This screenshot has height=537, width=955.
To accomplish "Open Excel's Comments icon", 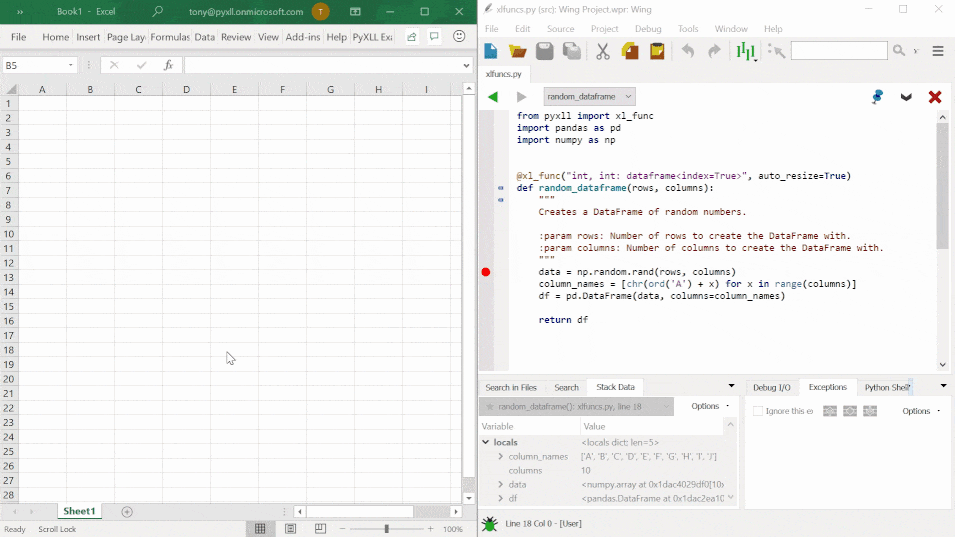I will tap(434, 37).
